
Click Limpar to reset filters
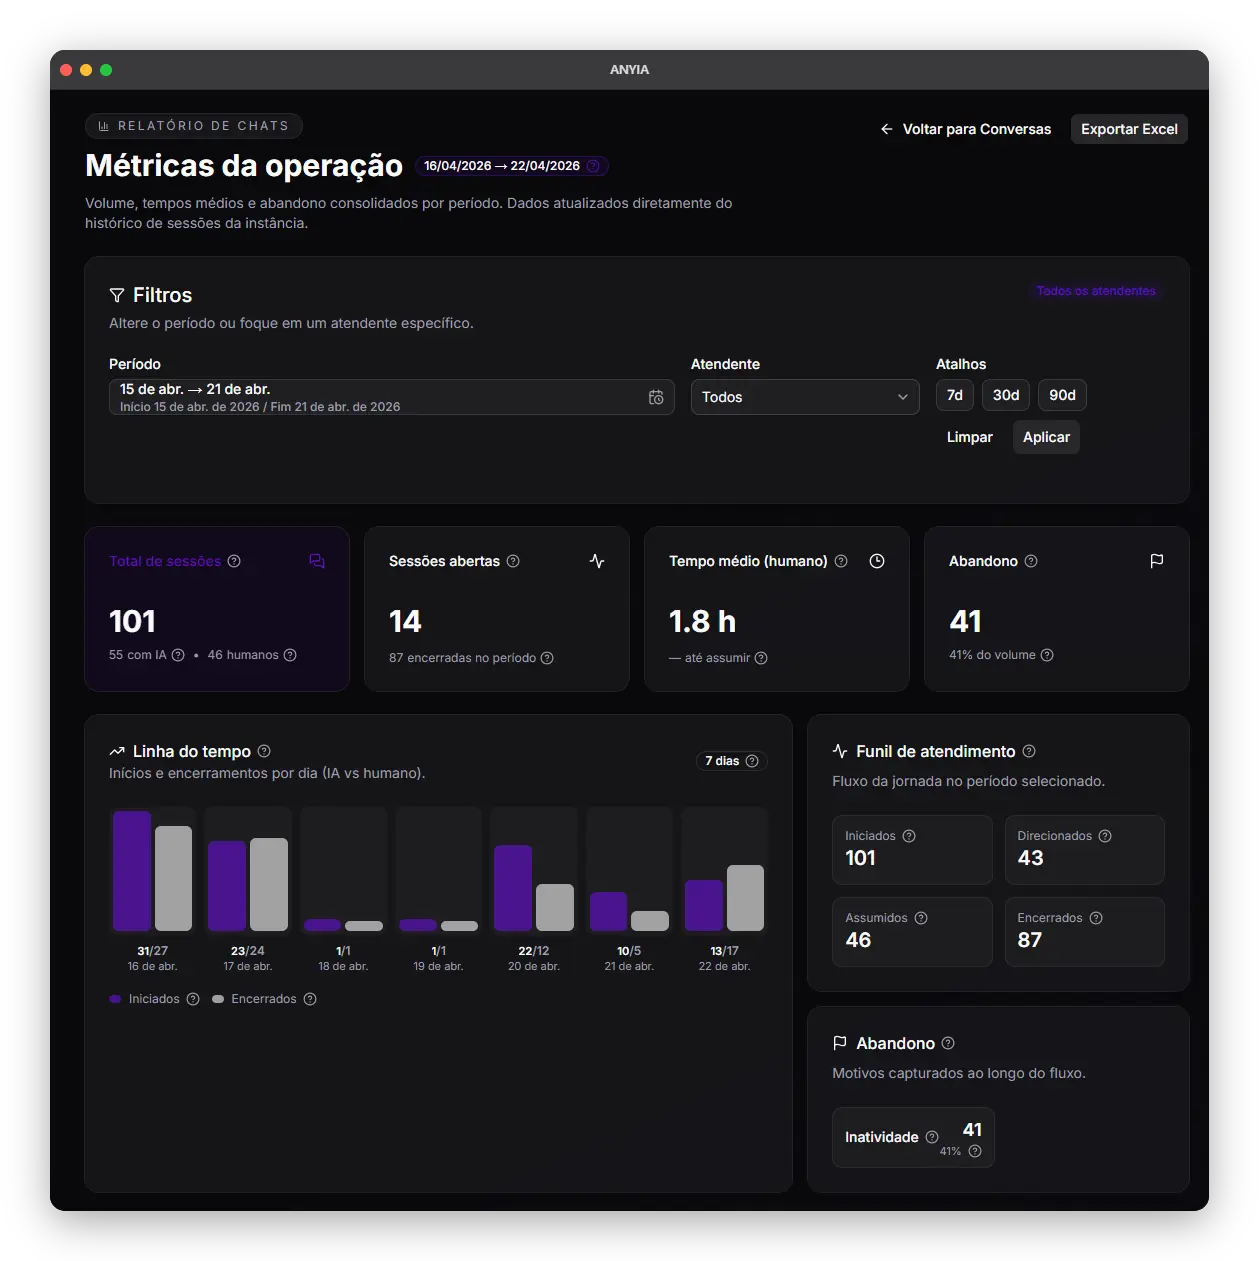tap(969, 437)
